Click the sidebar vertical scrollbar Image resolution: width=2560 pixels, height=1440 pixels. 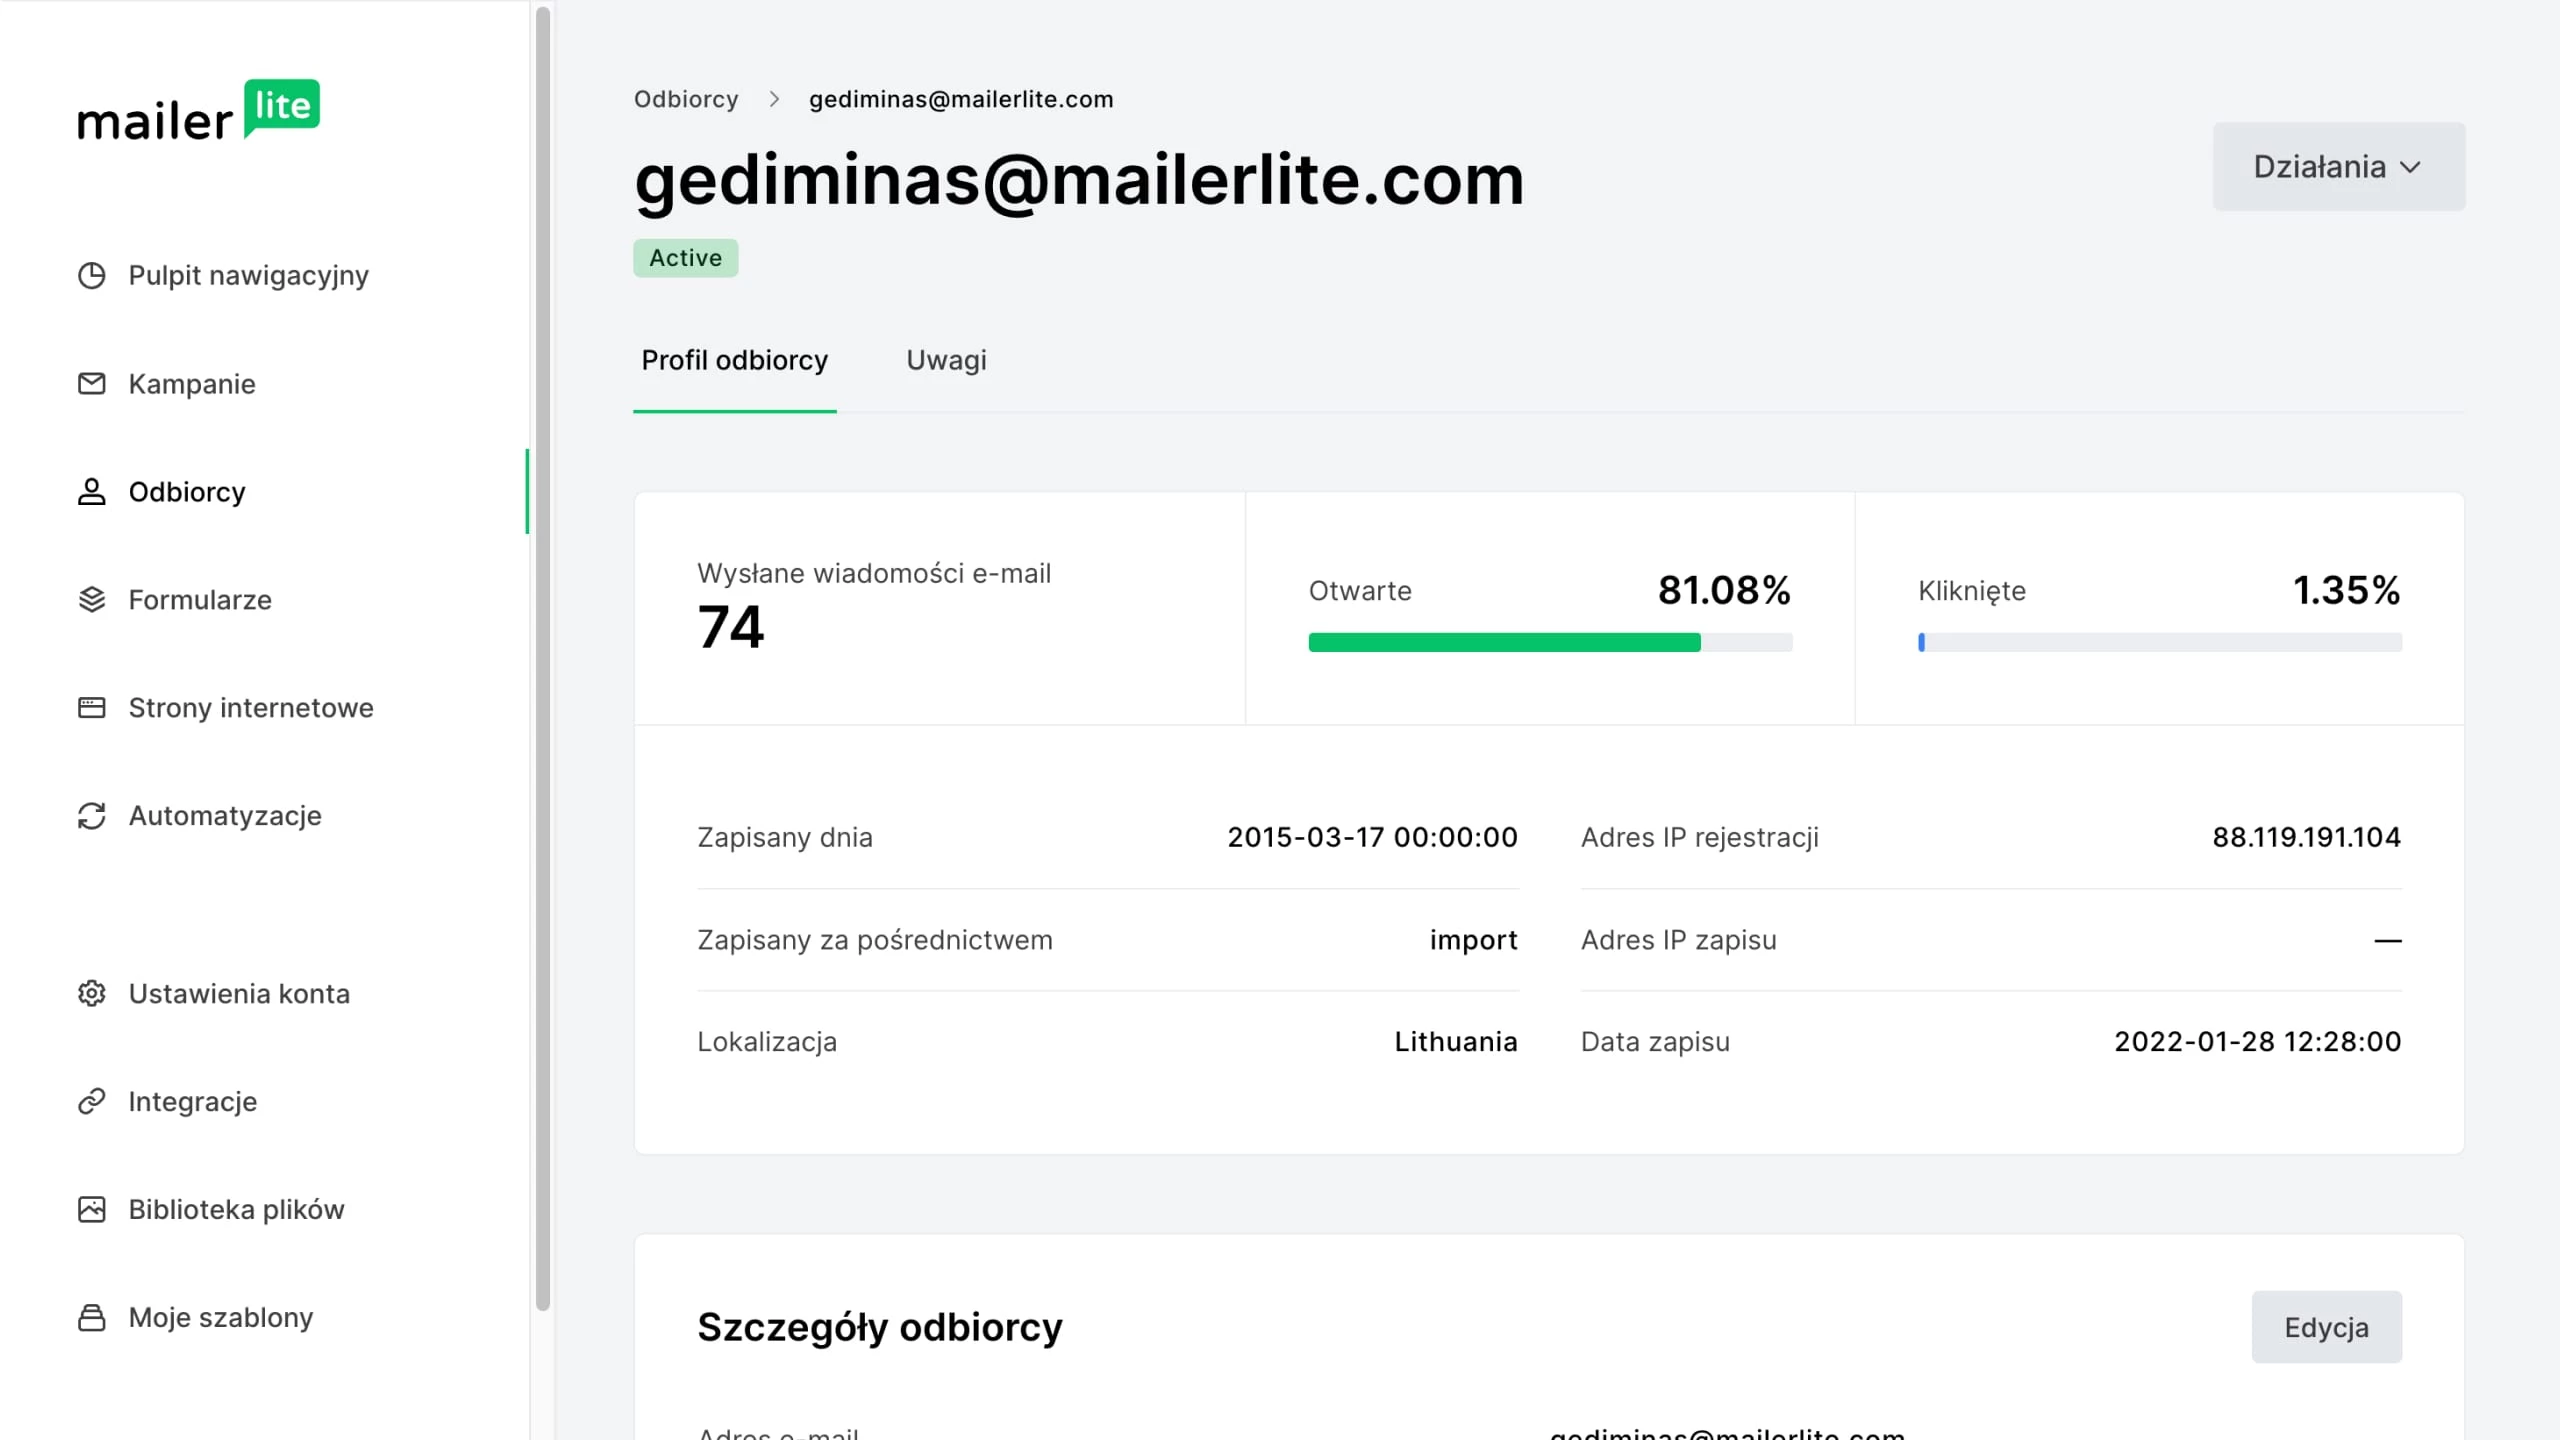543,658
